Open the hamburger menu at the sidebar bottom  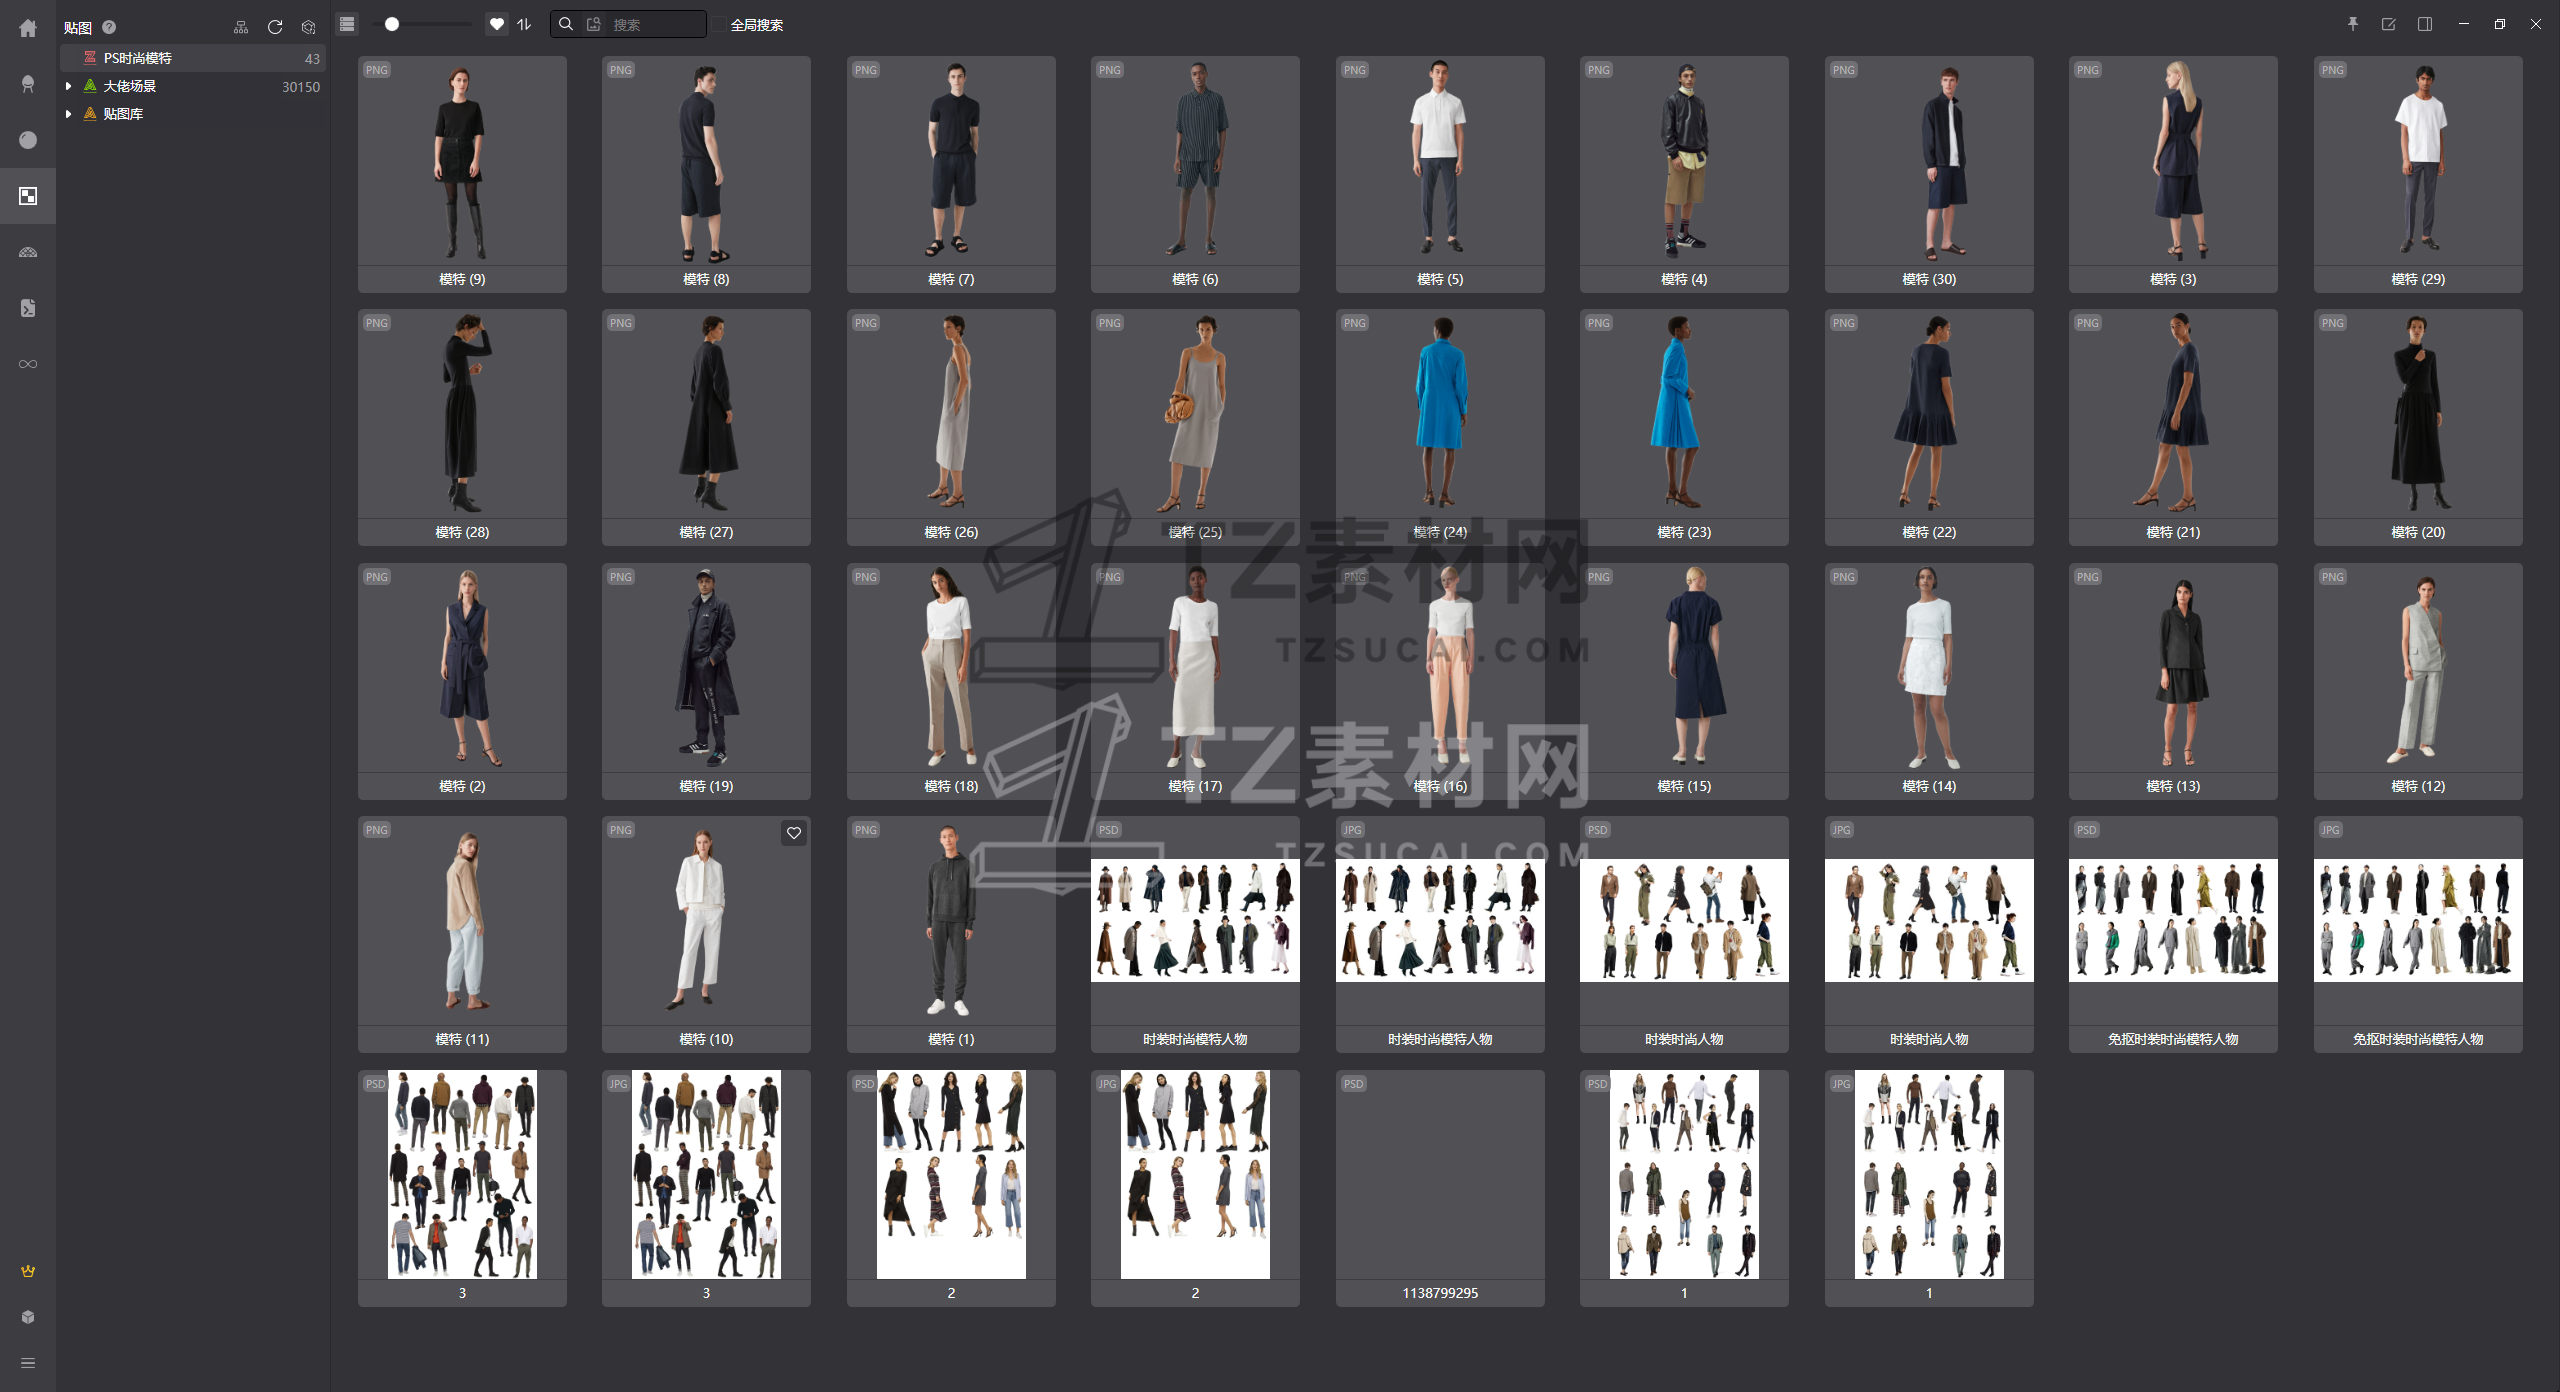point(28,1363)
